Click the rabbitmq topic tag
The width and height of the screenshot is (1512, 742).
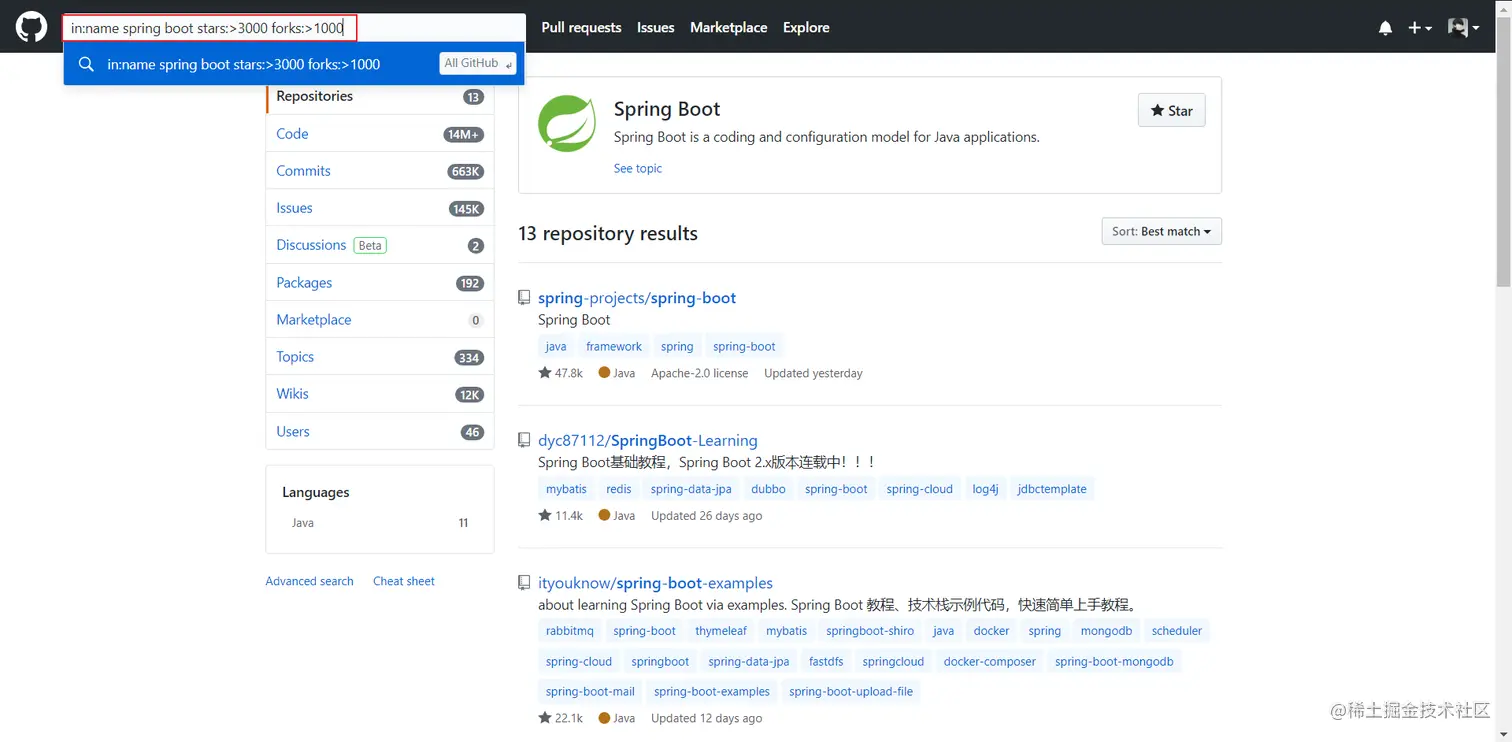(x=570, y=631)
